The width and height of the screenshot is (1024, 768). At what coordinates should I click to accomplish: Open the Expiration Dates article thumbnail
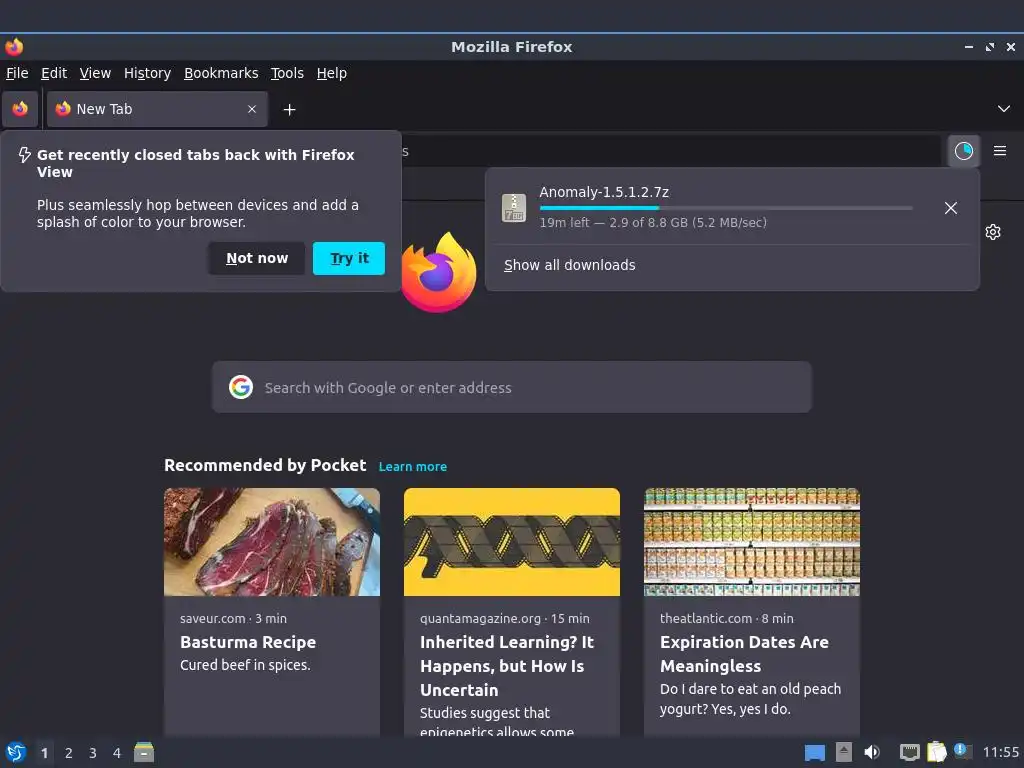752,541
